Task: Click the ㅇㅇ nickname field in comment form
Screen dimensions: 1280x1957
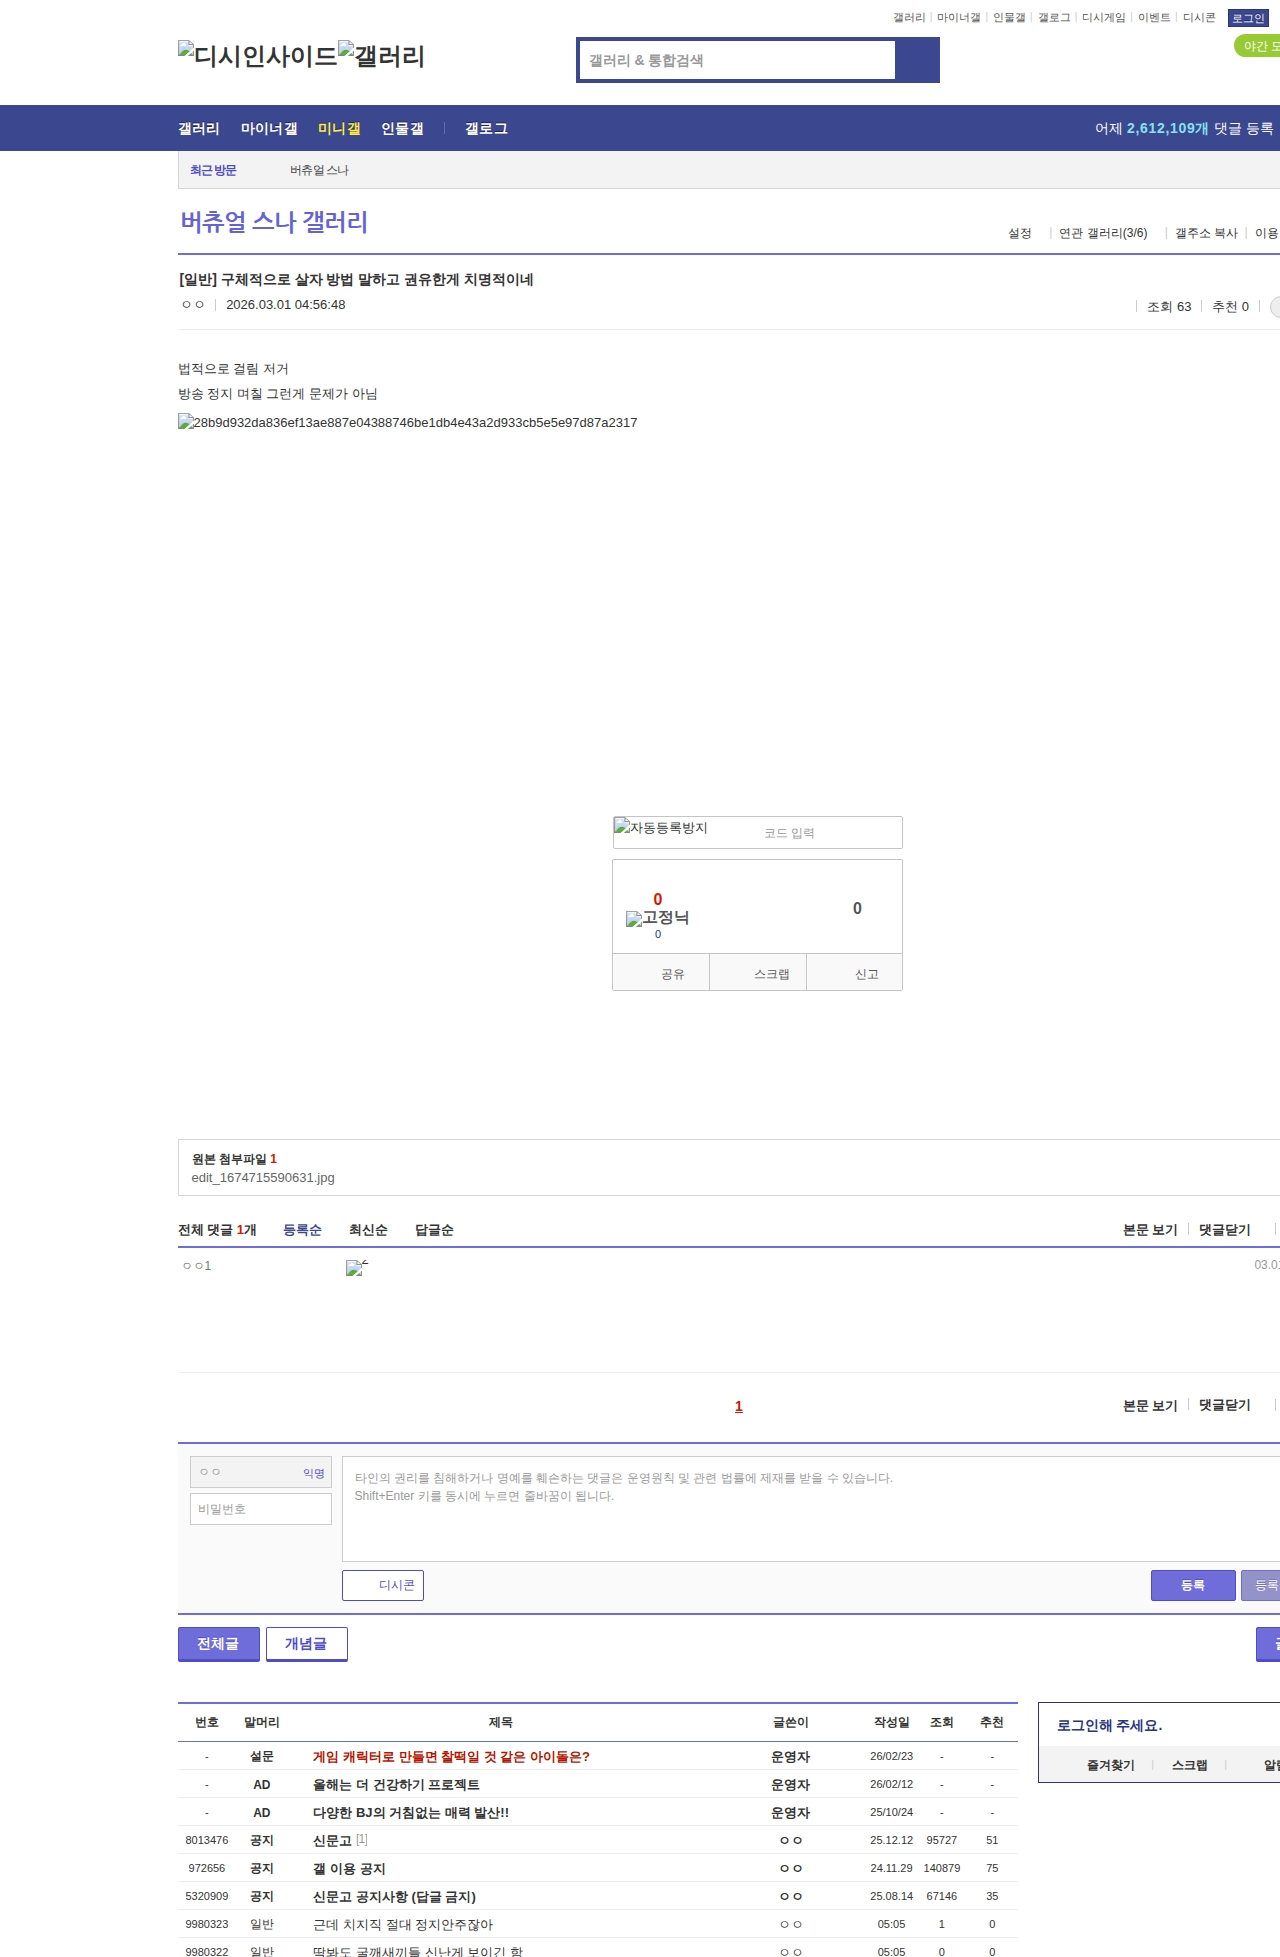Action: click(x=261, y=1472)
